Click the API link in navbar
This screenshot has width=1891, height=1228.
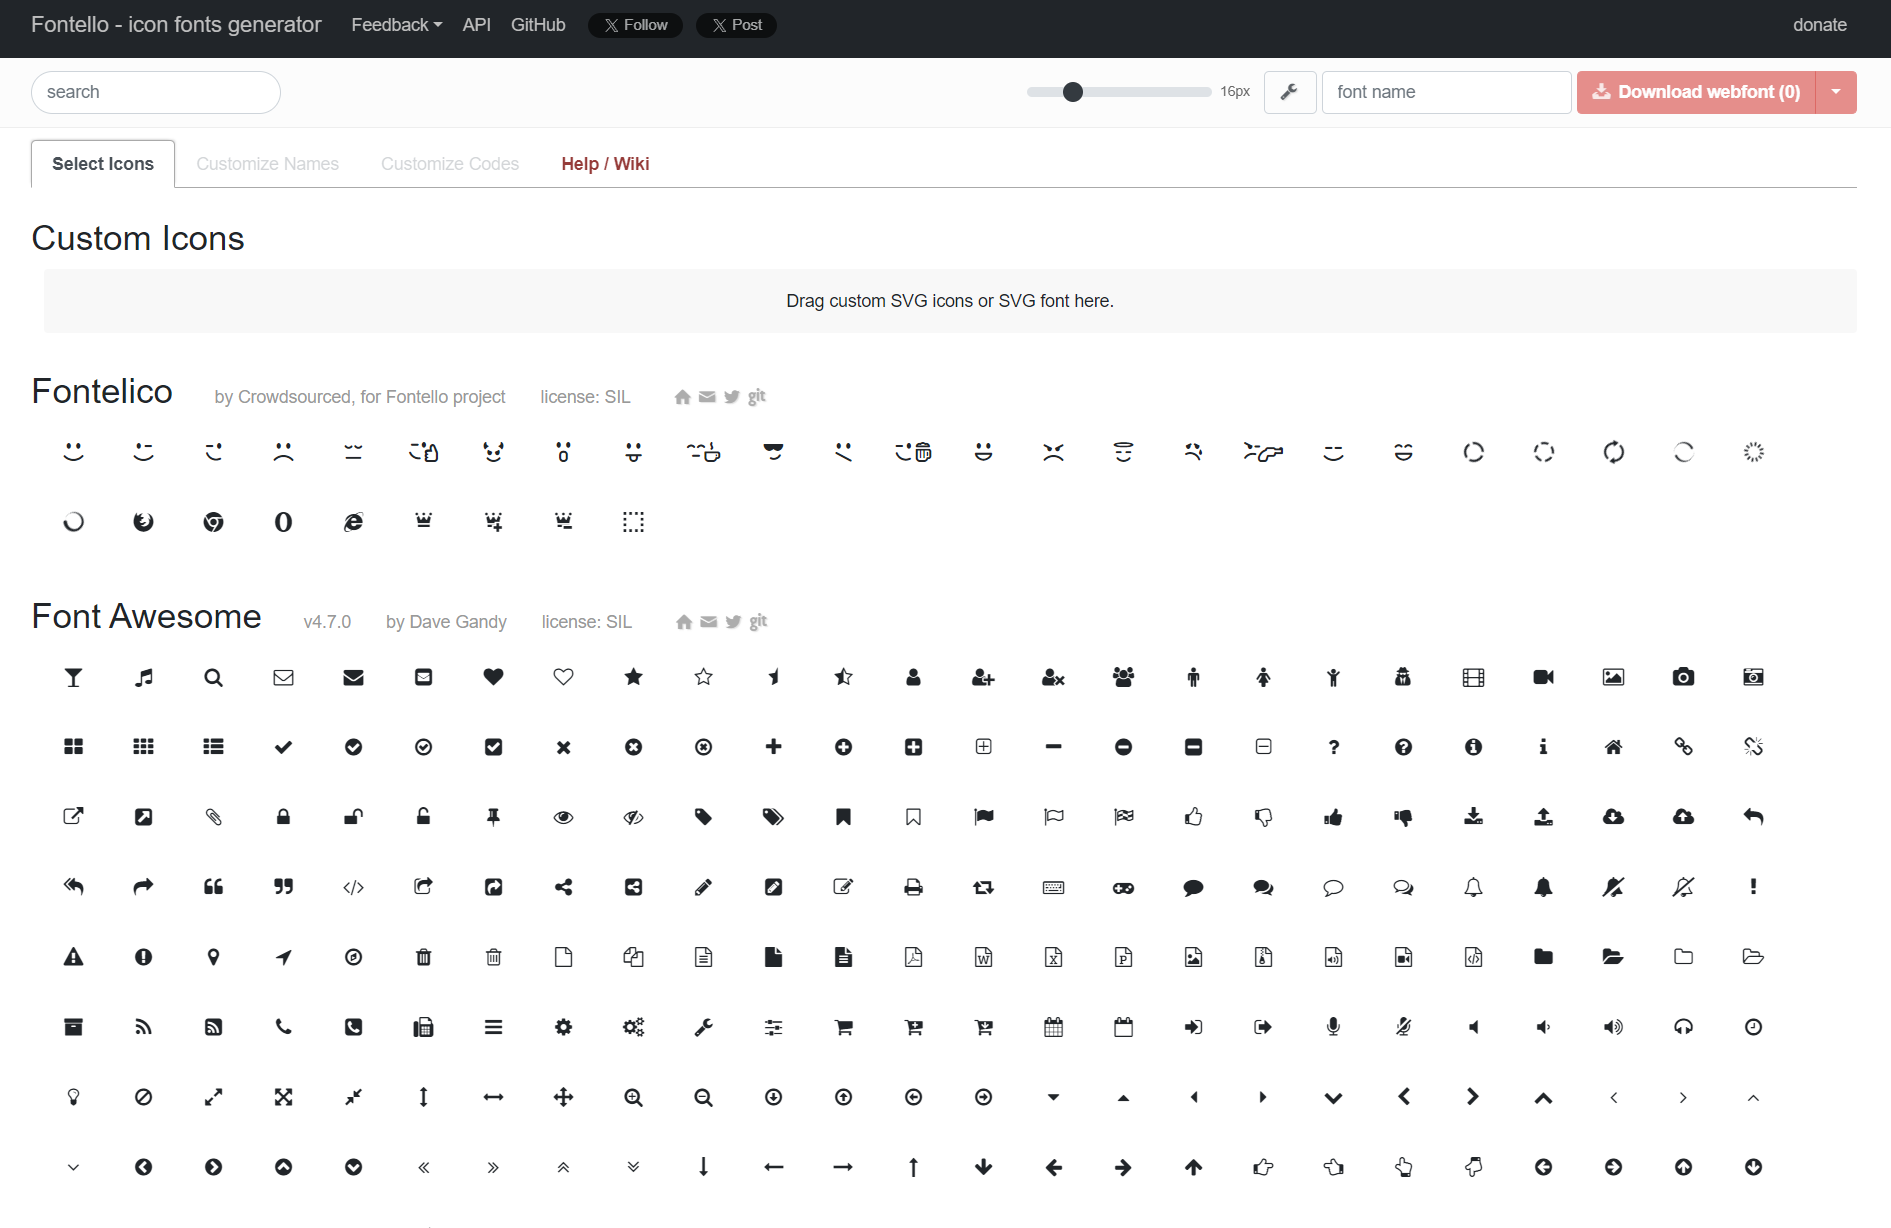pyautogui.click(x=477, y=25)
